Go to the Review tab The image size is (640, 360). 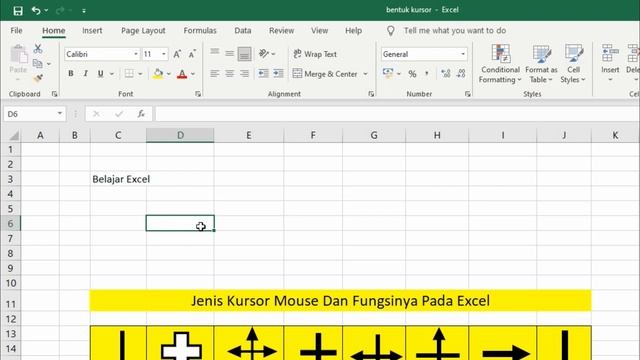tap(281, 31)
